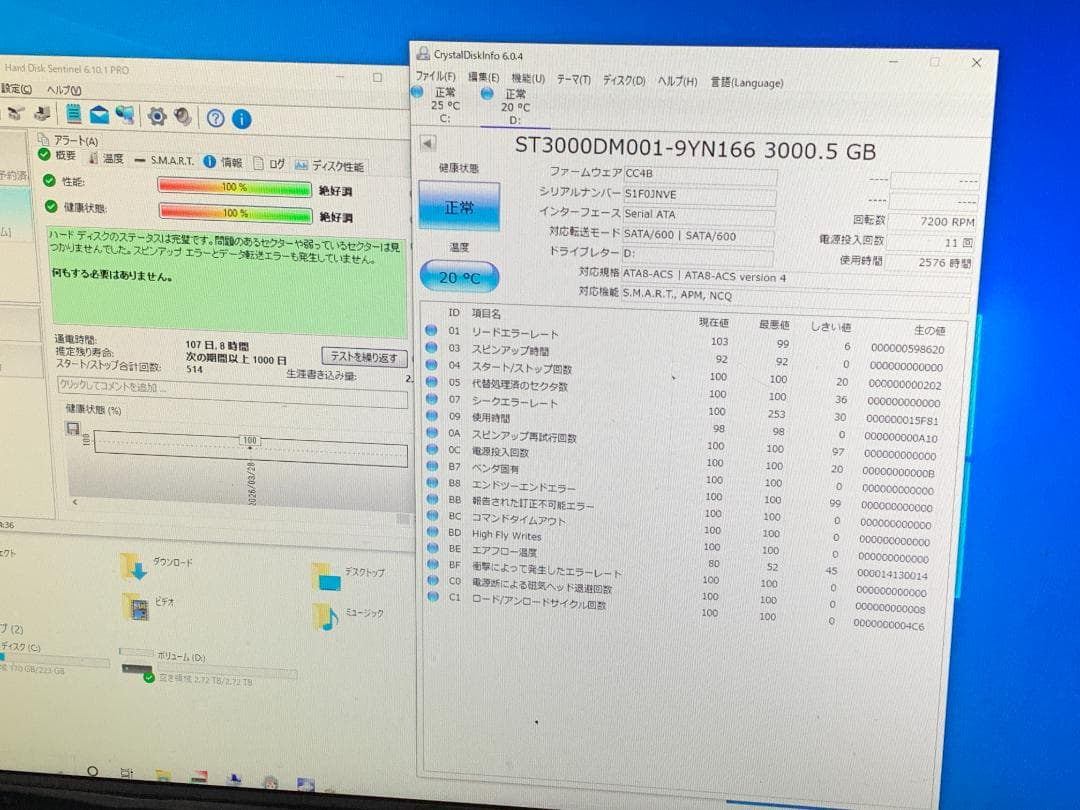This screenshot has height=810, width=1080.
Task: Switch to the 概要 tab in Hard Disk Sentinel
Action: click(57, 156)
